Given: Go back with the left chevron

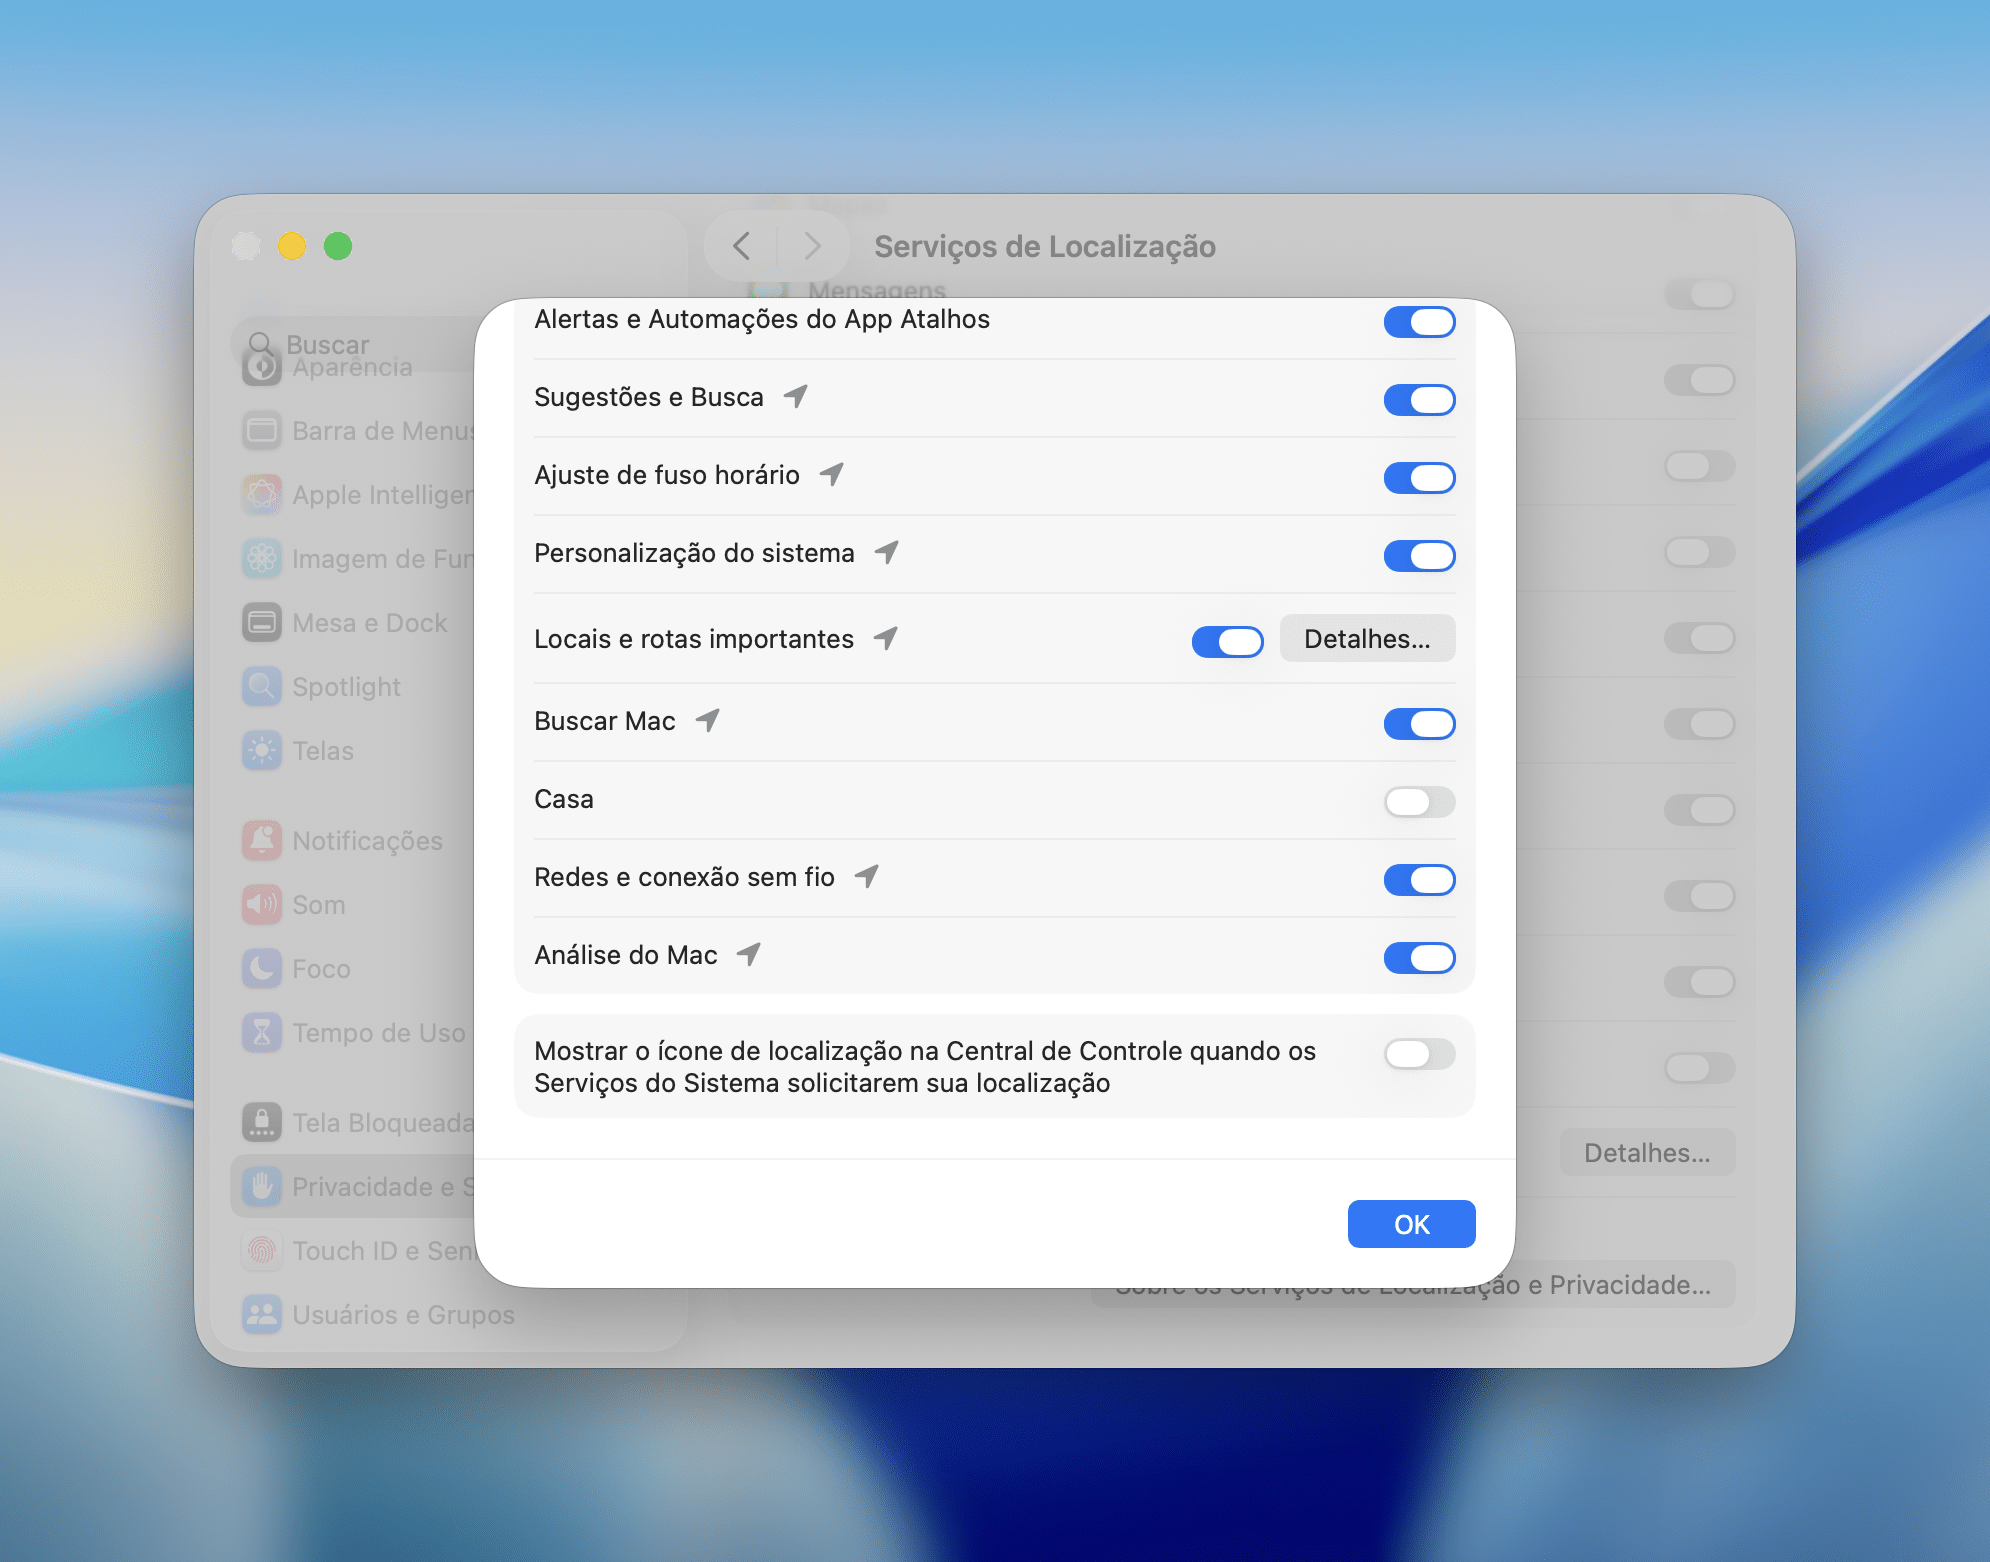Looking at the screenshot, I should [741, 246].
